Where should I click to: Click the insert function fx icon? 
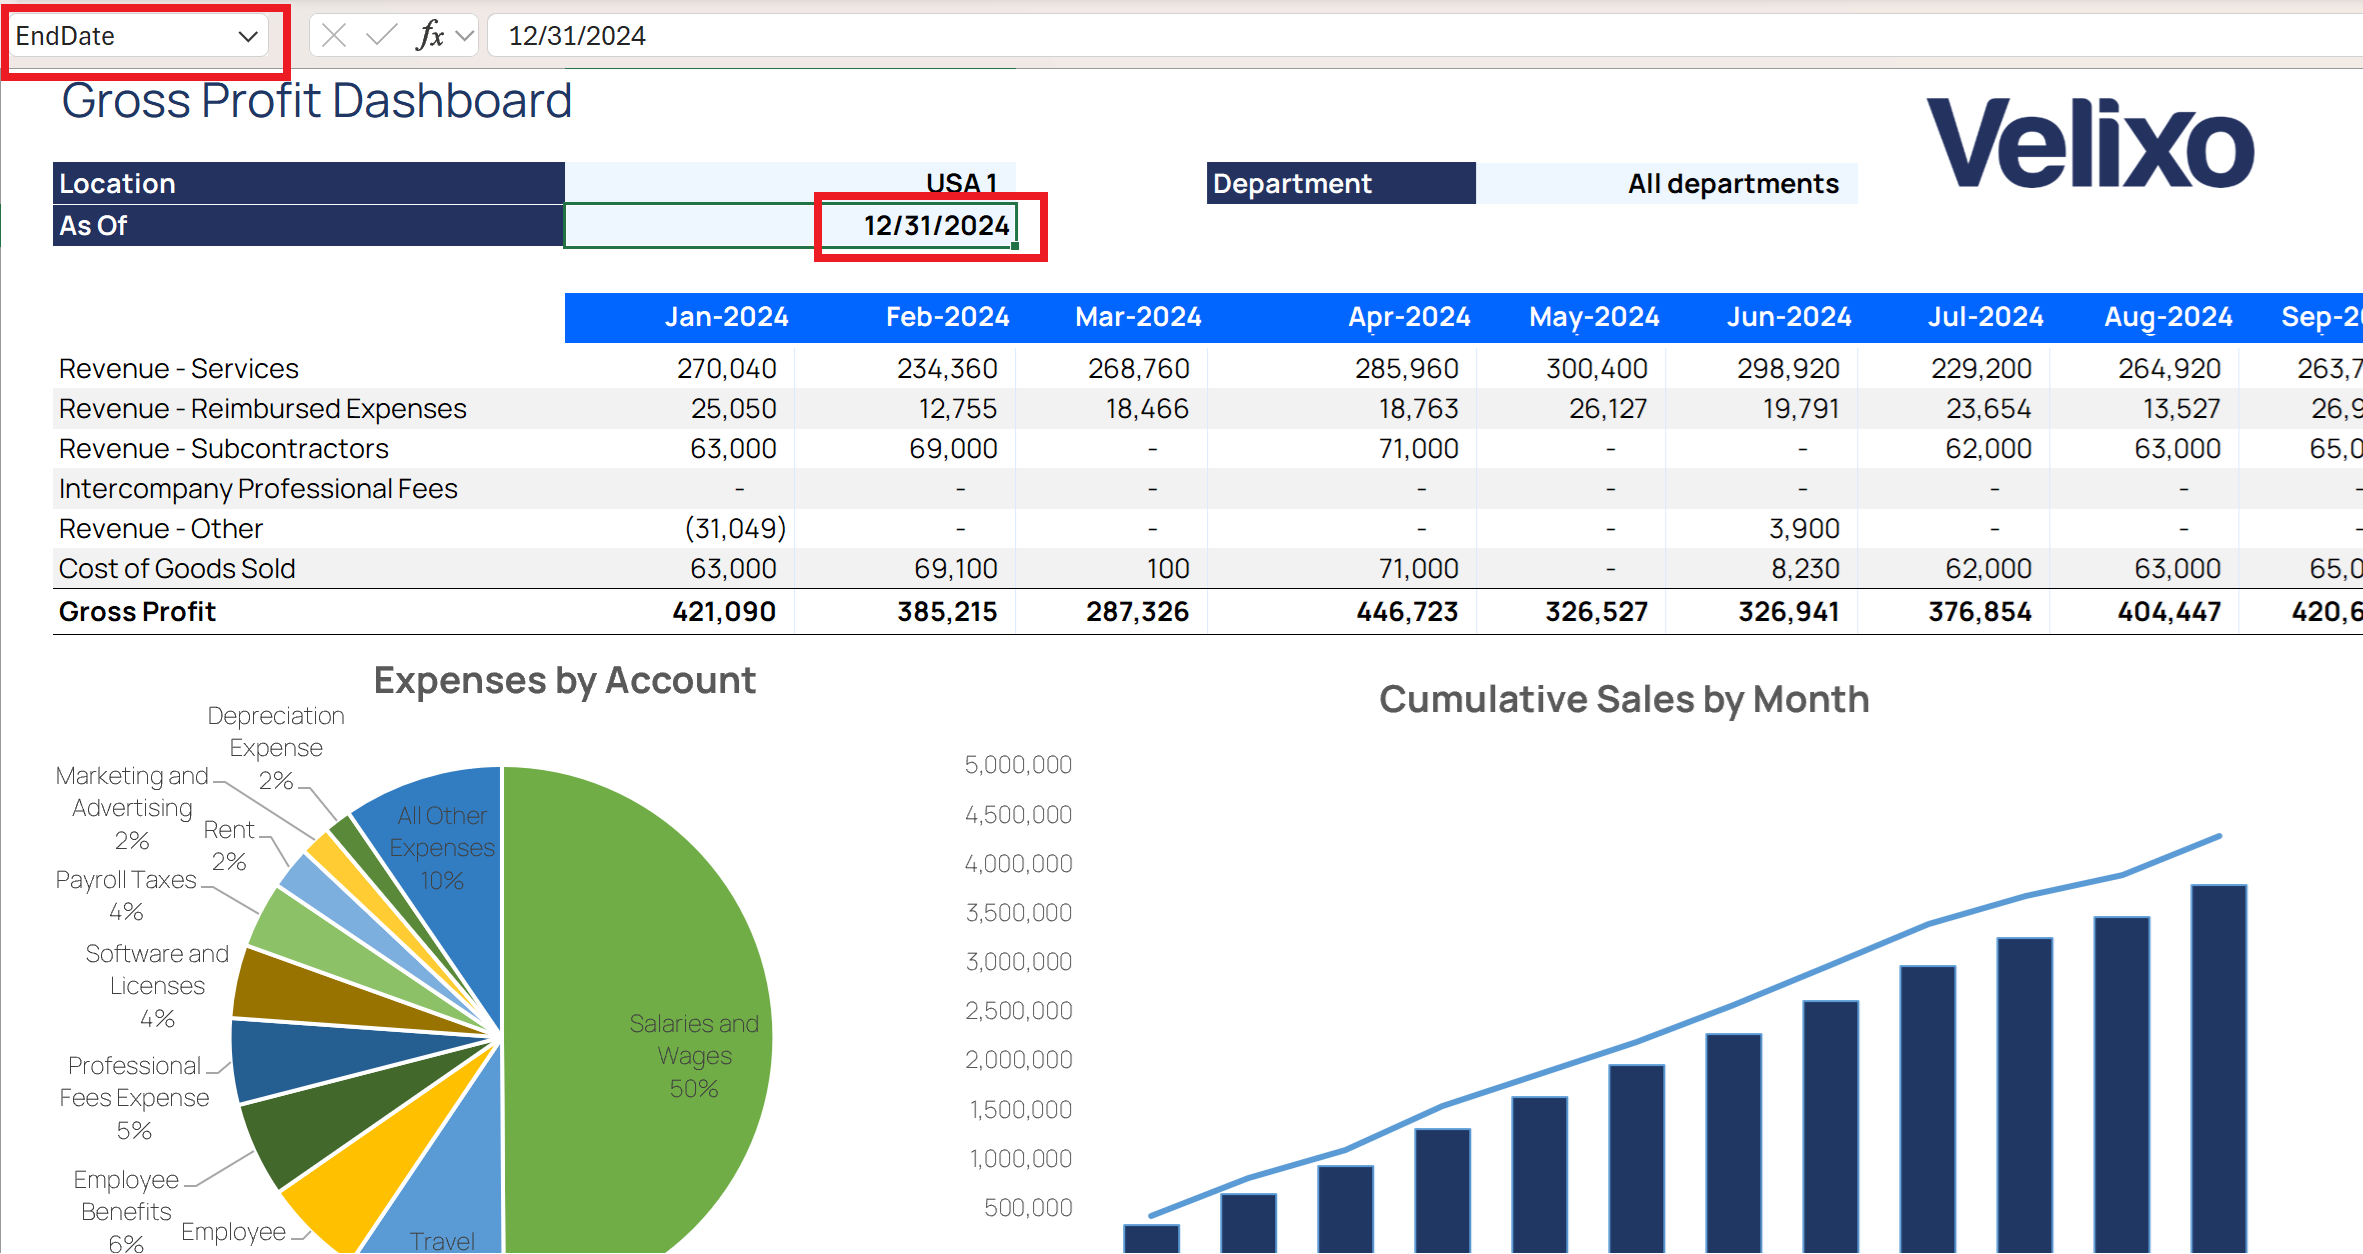point(429,36)
